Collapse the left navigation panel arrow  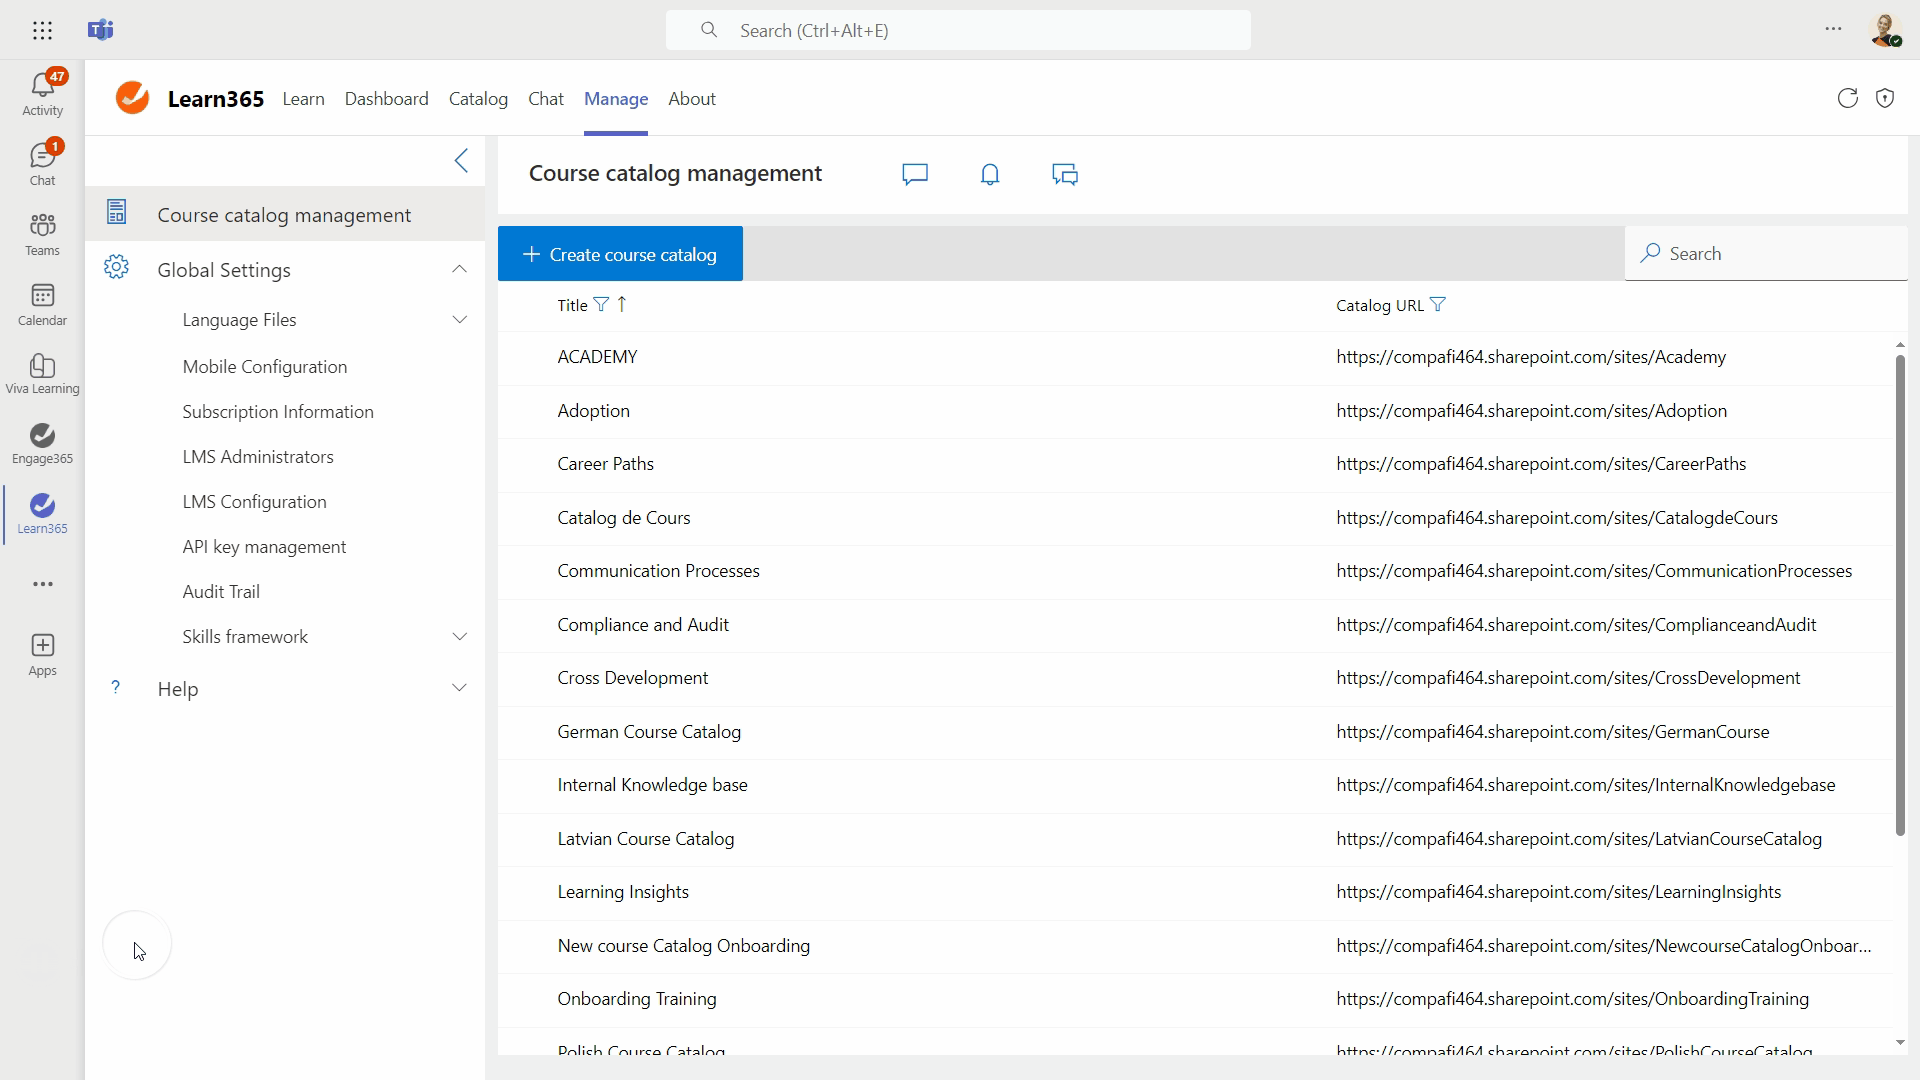coord(461,160)
